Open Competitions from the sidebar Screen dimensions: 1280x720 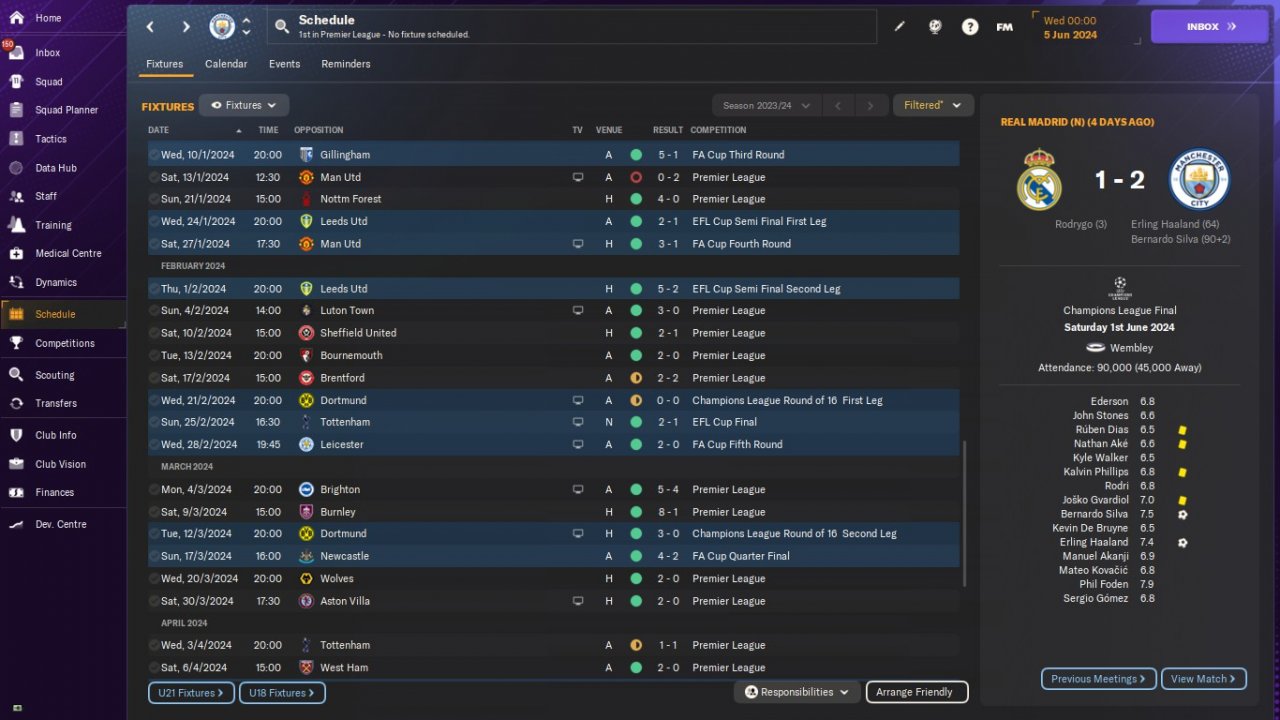(x=65, y=343)
